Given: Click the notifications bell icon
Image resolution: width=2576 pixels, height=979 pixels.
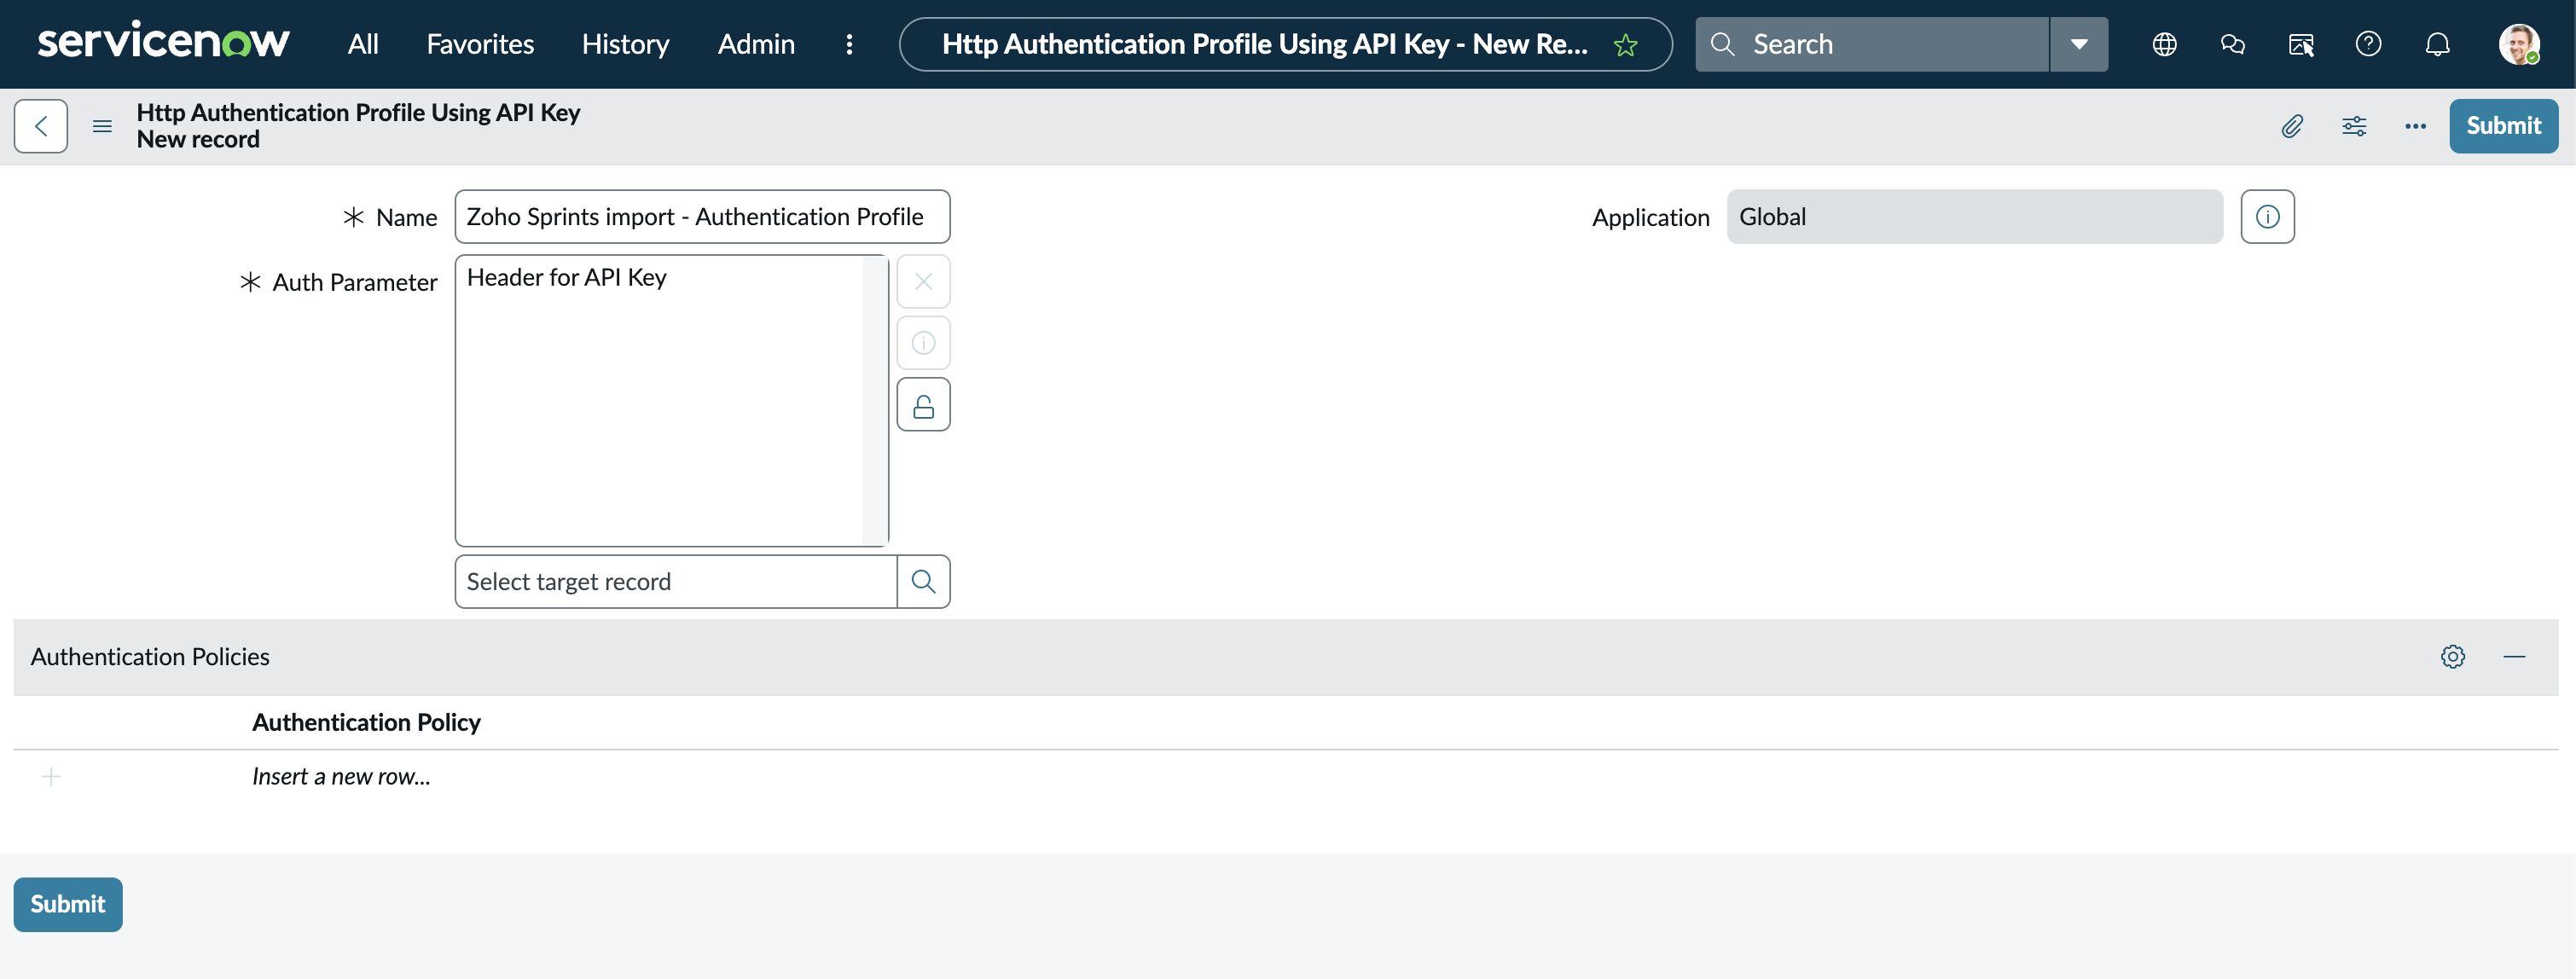Looking at the screenshot, I should pos(2437,44).
